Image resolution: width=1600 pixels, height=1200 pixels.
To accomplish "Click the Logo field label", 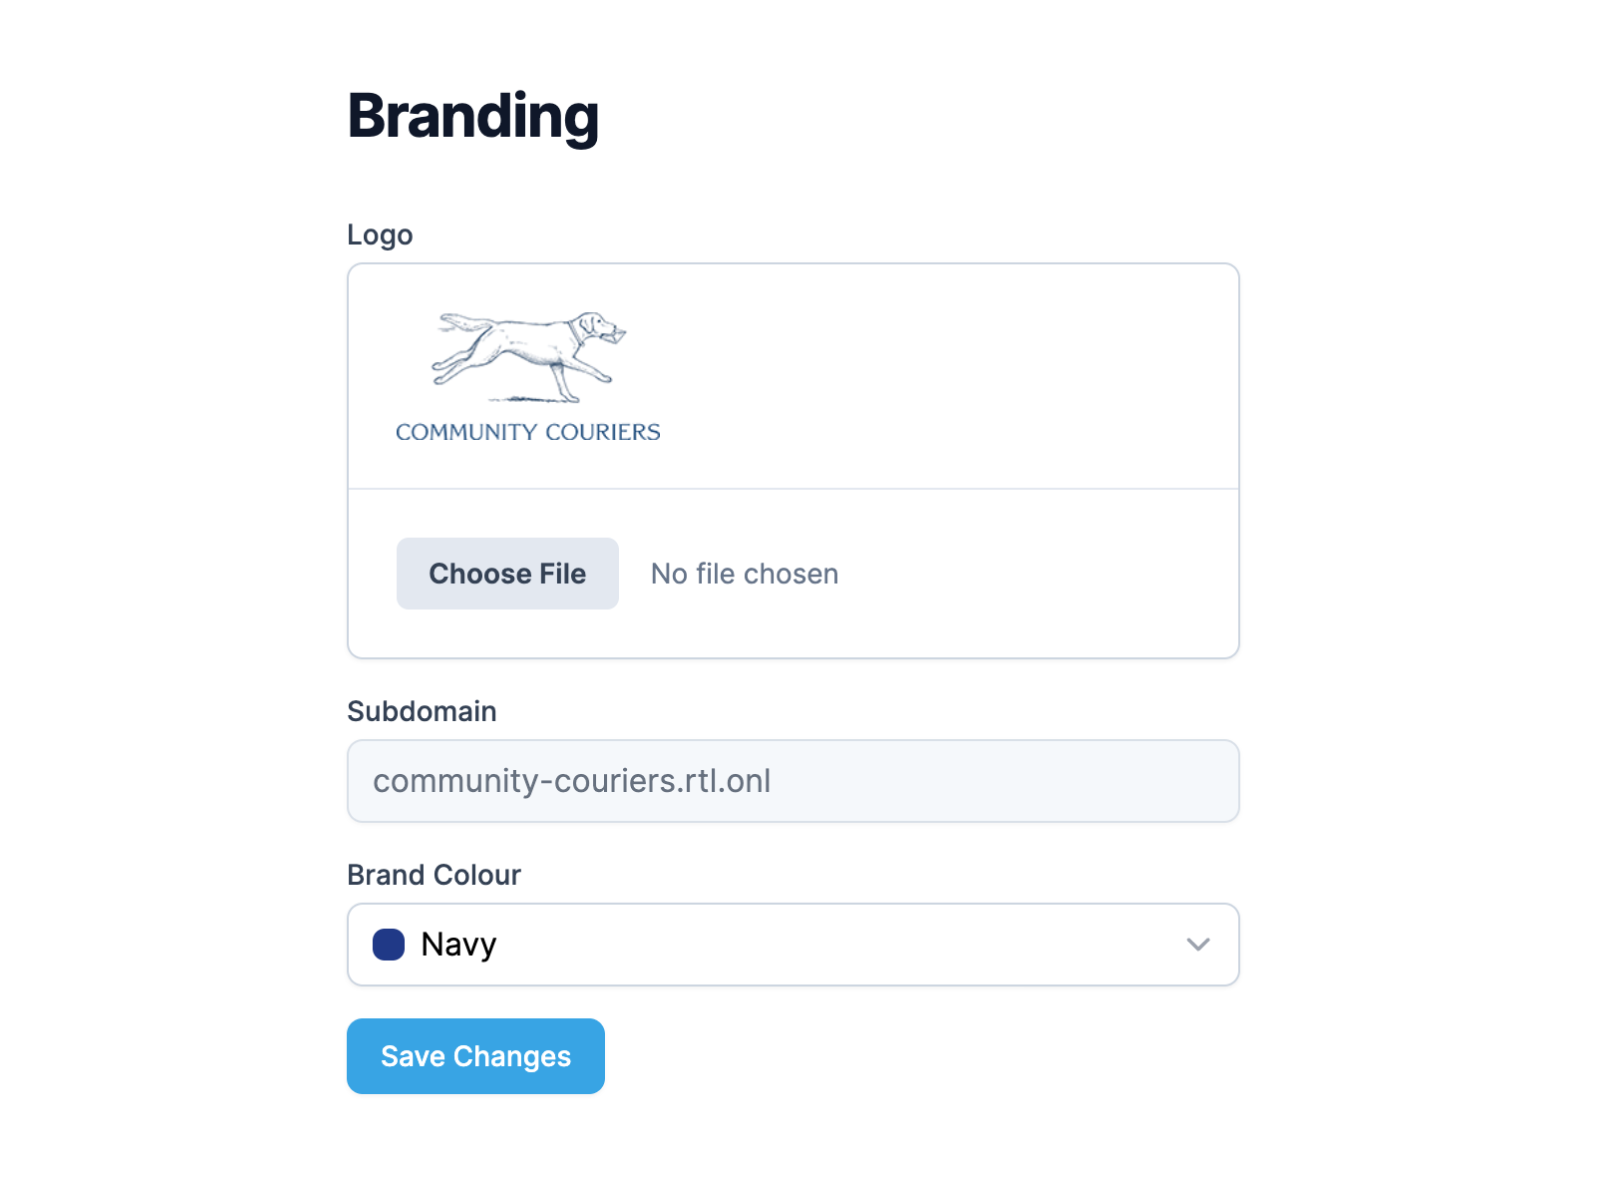I will (x=379, y=235).
